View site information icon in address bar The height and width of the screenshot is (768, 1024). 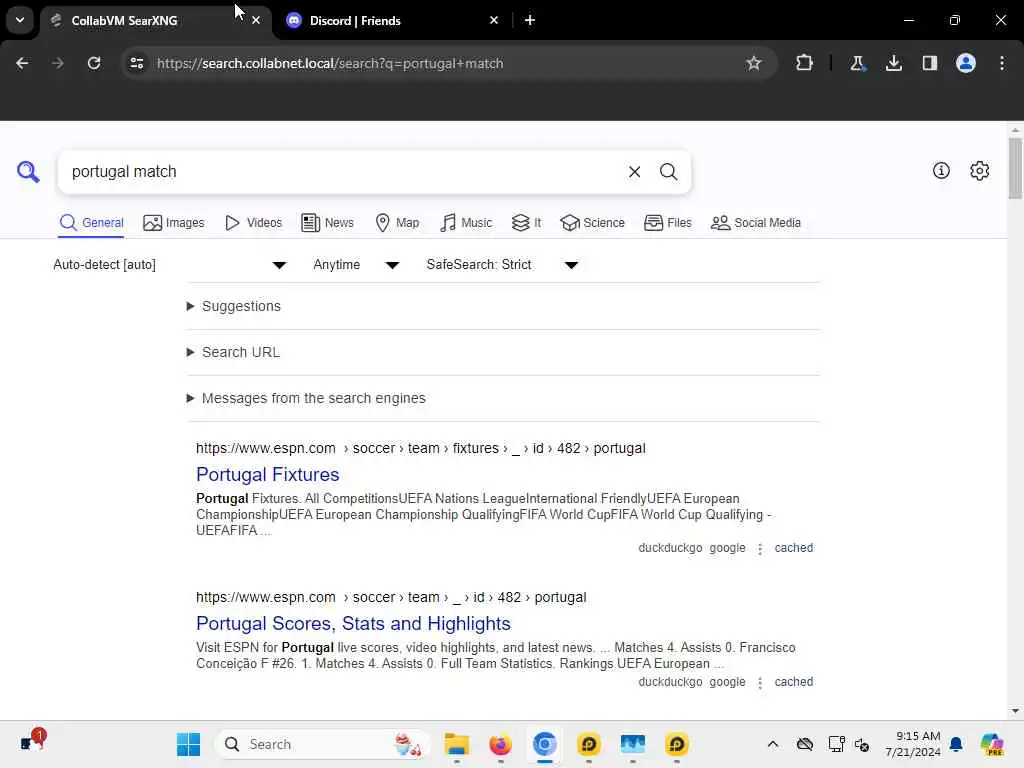click(x=136, y=63)
